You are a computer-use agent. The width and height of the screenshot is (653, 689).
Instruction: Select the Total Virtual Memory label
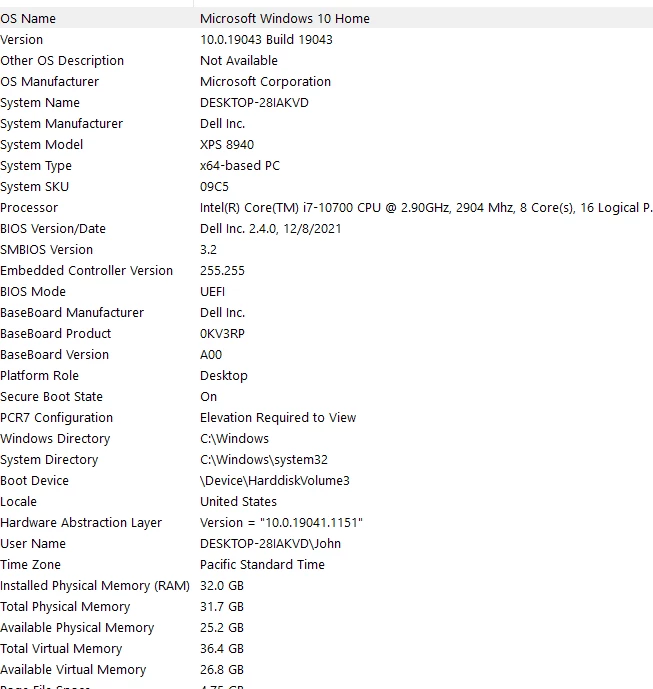(61, 649)
